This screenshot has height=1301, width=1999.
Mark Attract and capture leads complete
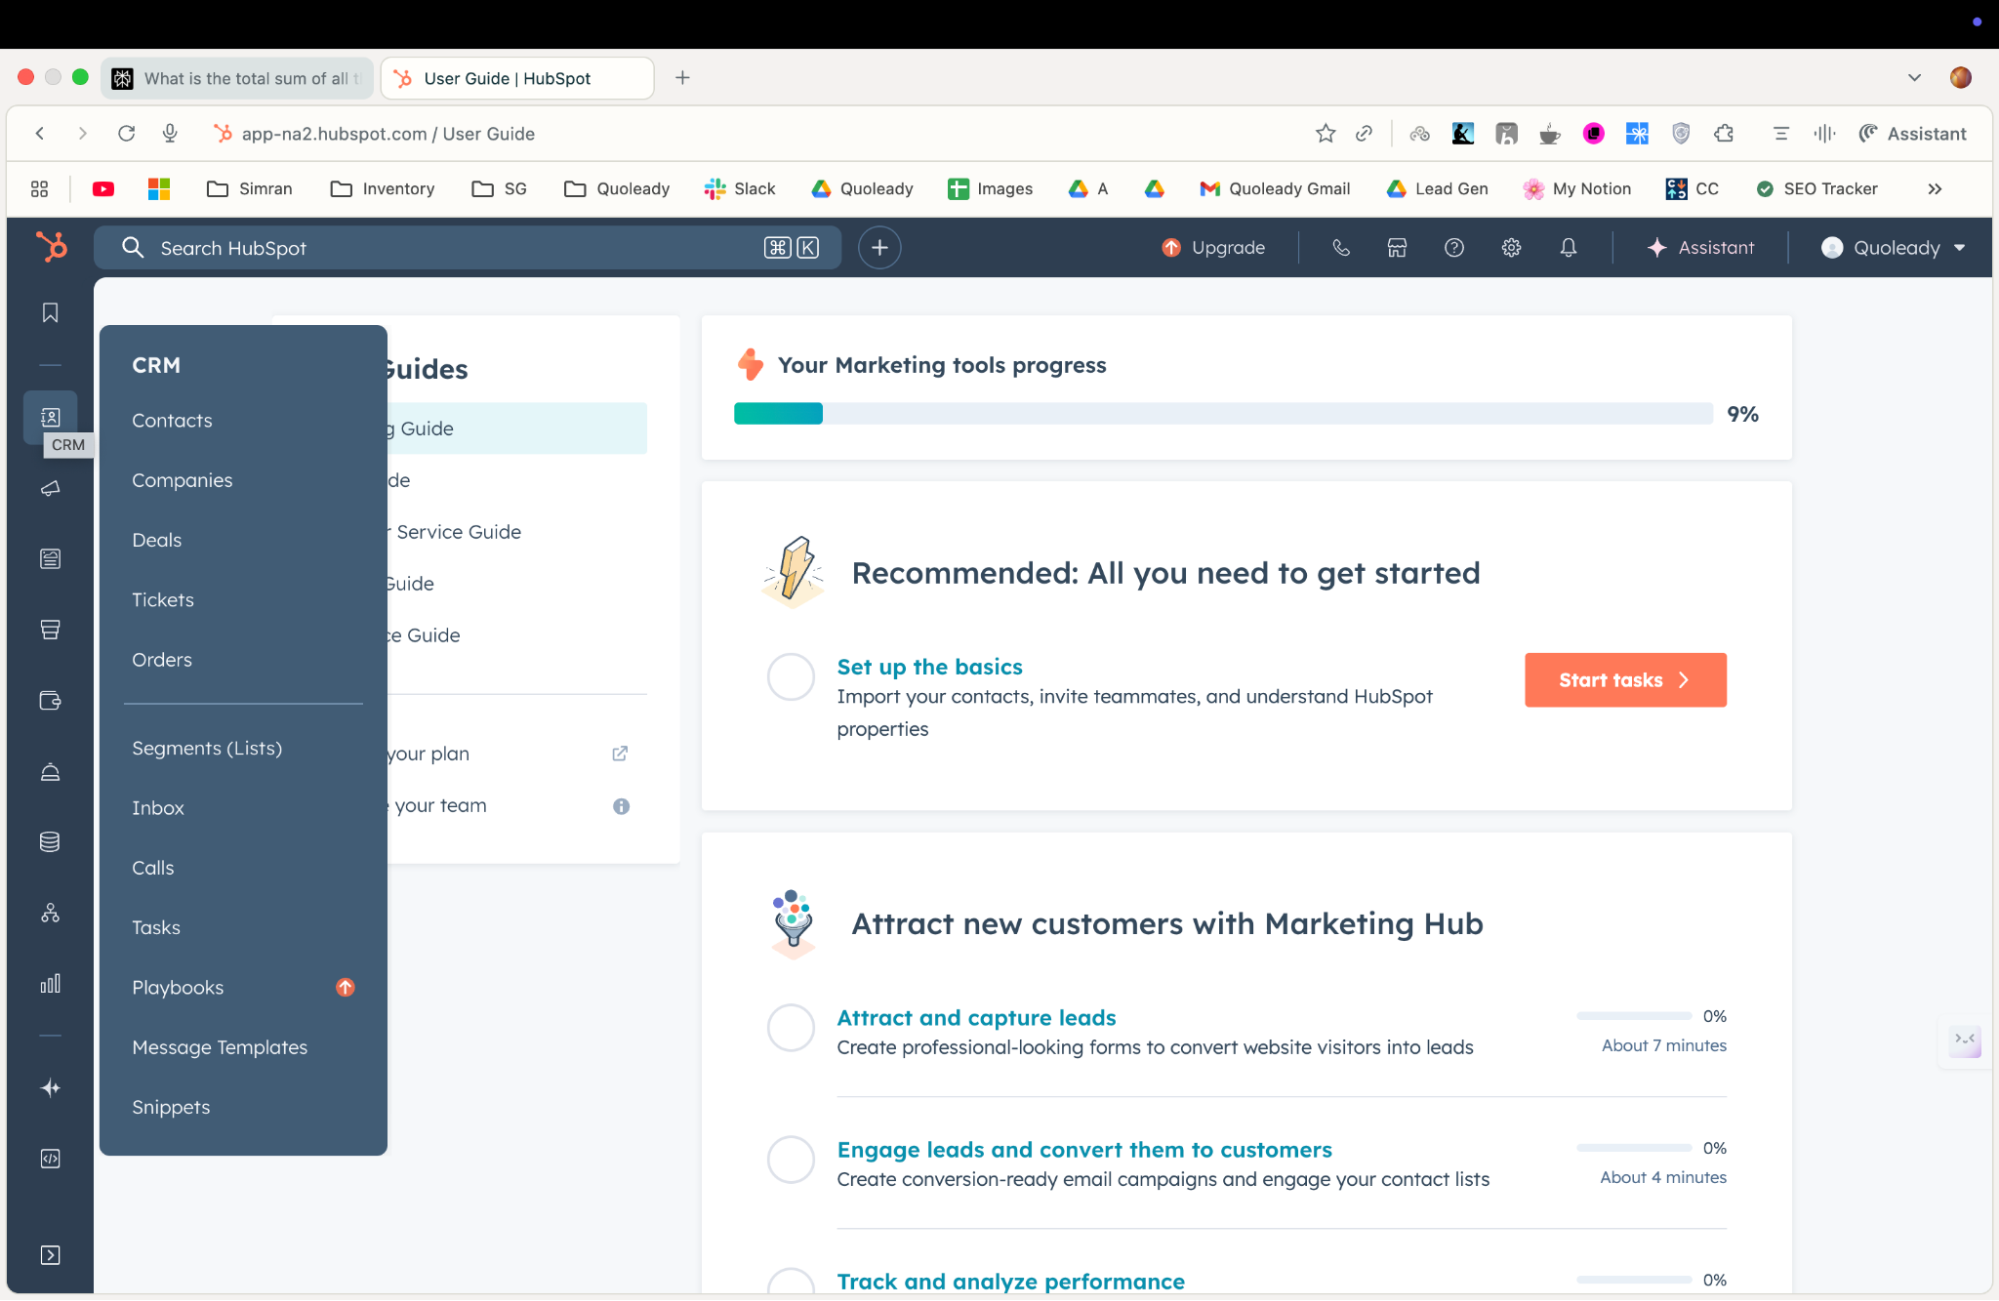point(791,1028)
